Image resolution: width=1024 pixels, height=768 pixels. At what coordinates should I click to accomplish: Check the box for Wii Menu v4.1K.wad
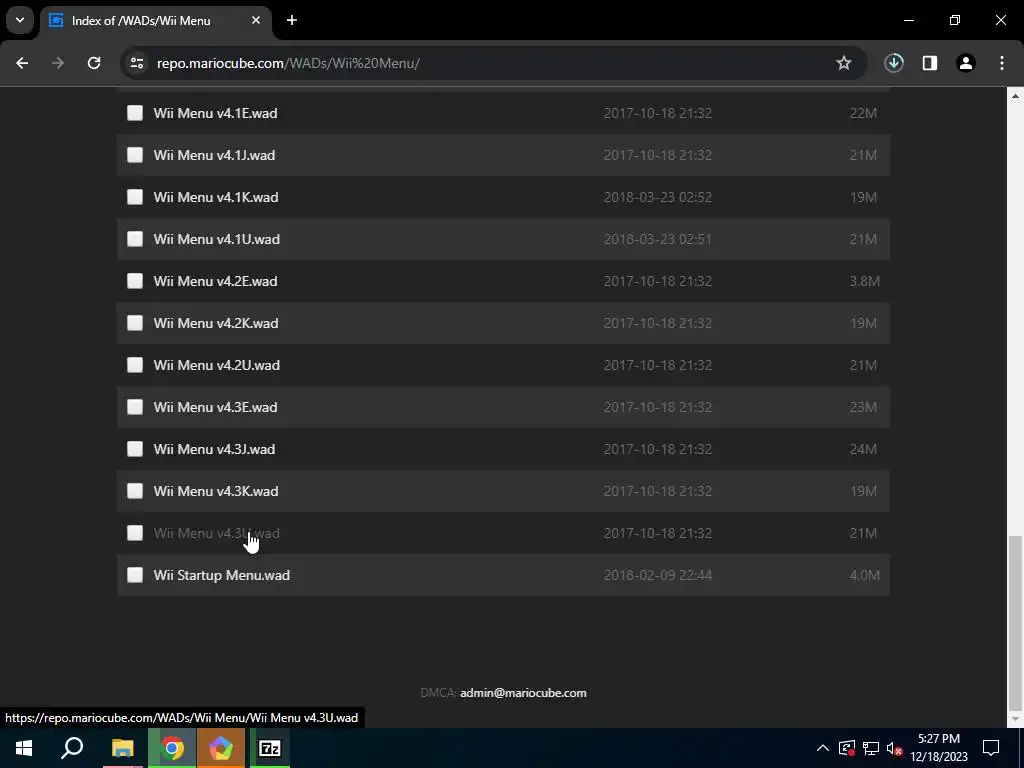pos(135,197)
